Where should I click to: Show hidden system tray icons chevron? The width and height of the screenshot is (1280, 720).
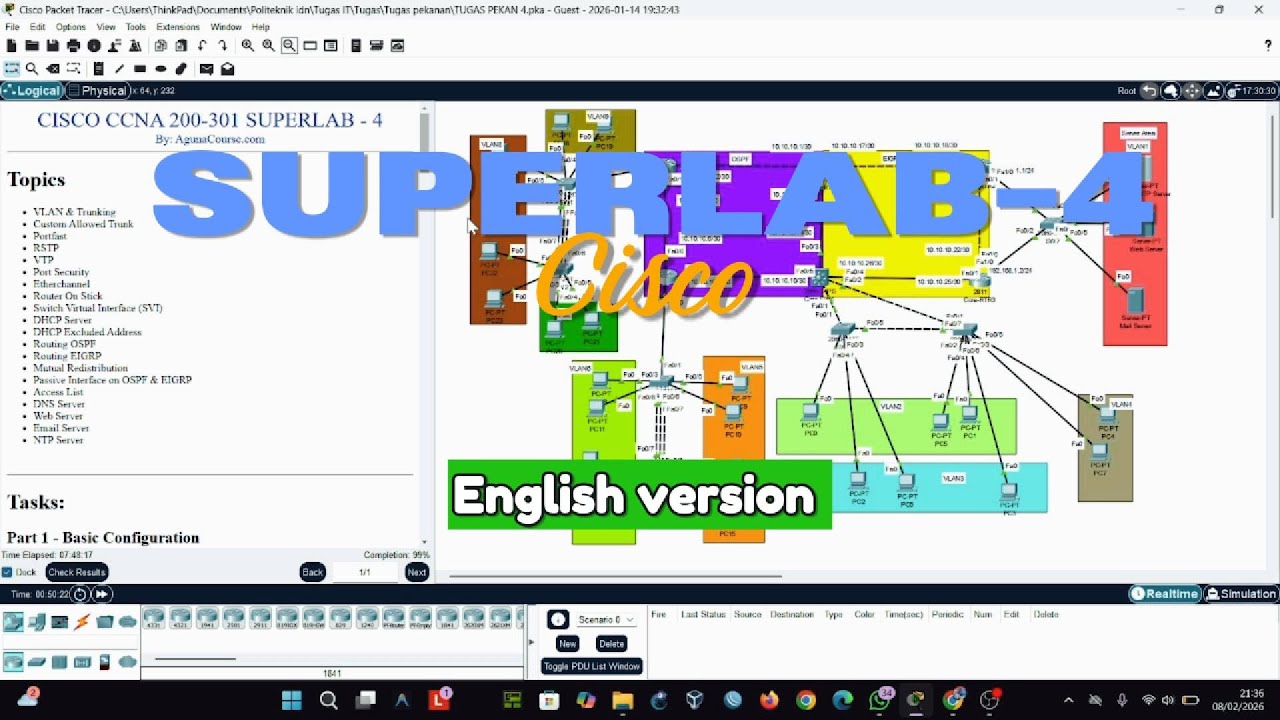click(1068, 700)
